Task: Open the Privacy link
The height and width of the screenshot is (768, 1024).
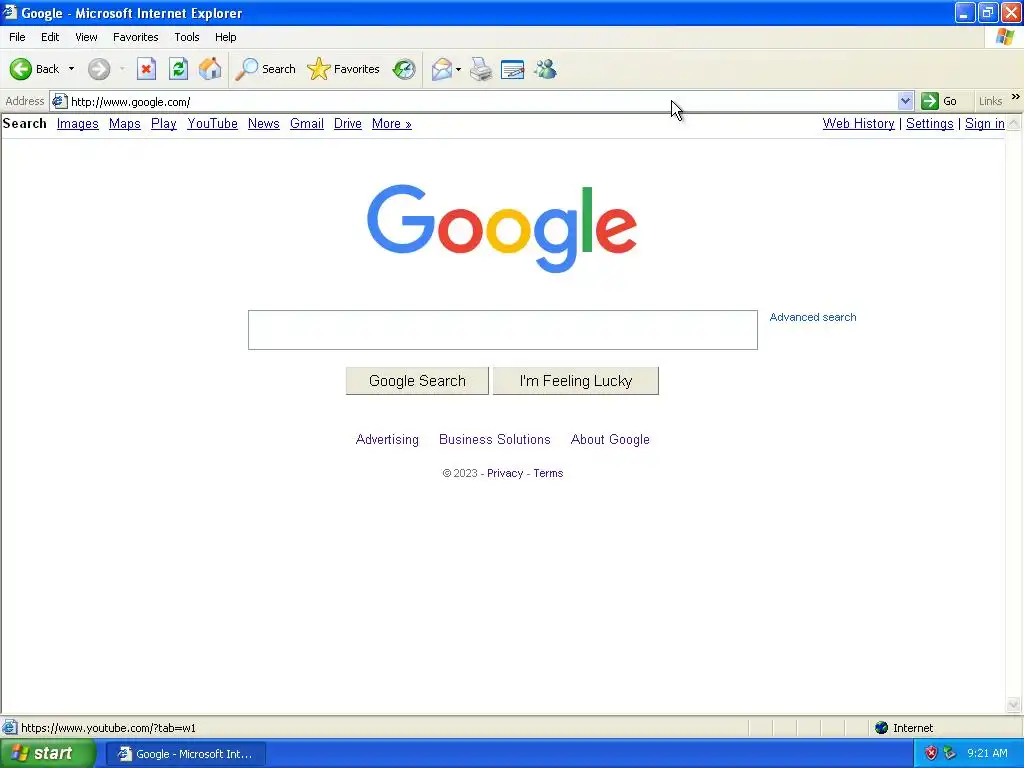Action: click(x=505, y=473)
